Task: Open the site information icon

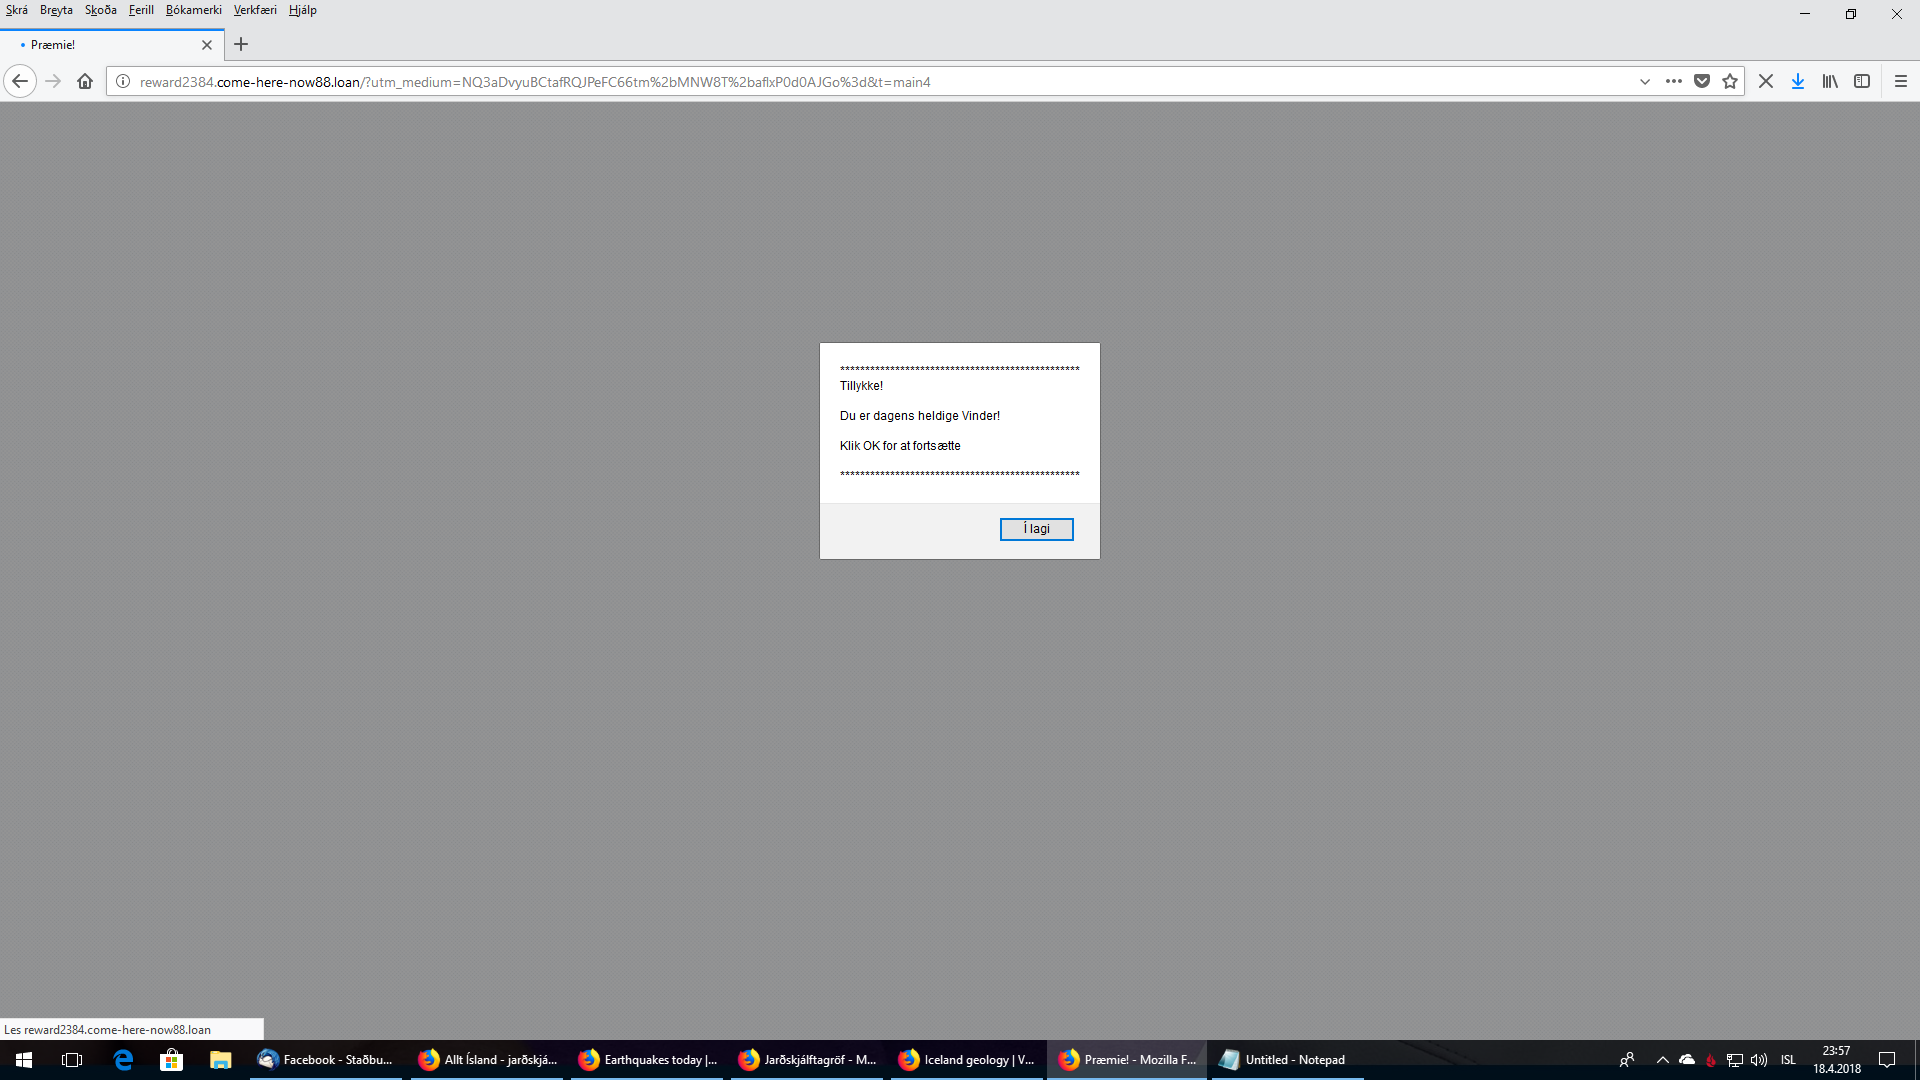Action: coord(123,82)
